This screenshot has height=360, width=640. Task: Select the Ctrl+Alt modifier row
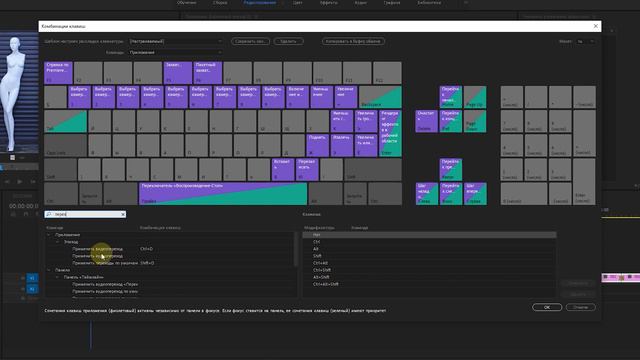pyautogui.click(x=429, y=263)
